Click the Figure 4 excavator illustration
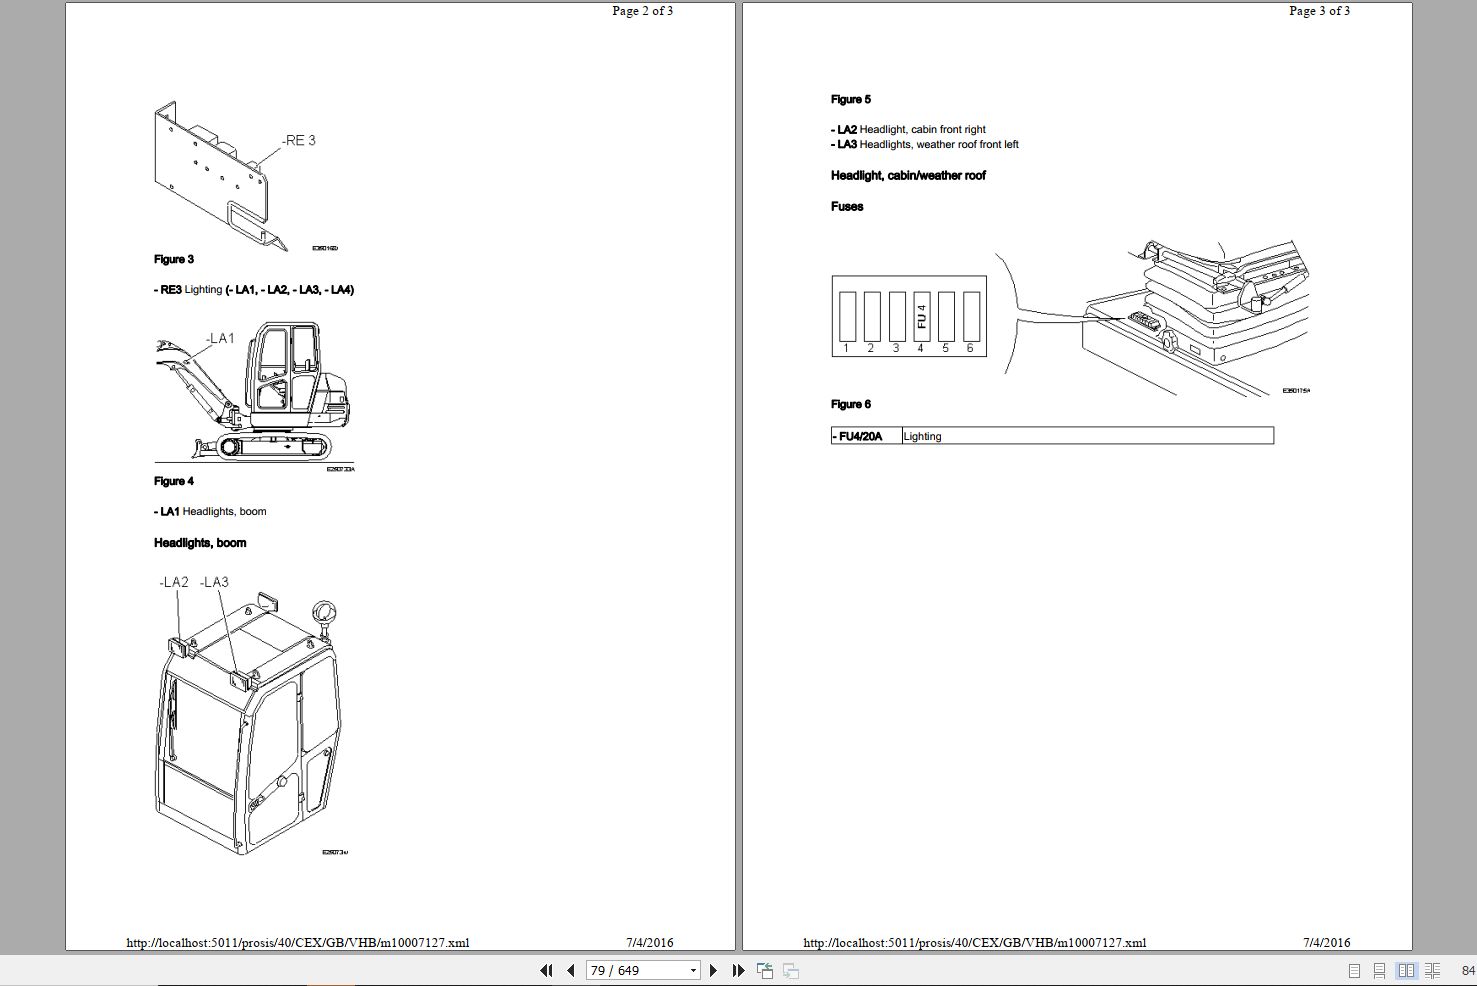1477x986 pixels. pyautogui.click(x=254, y=396)
